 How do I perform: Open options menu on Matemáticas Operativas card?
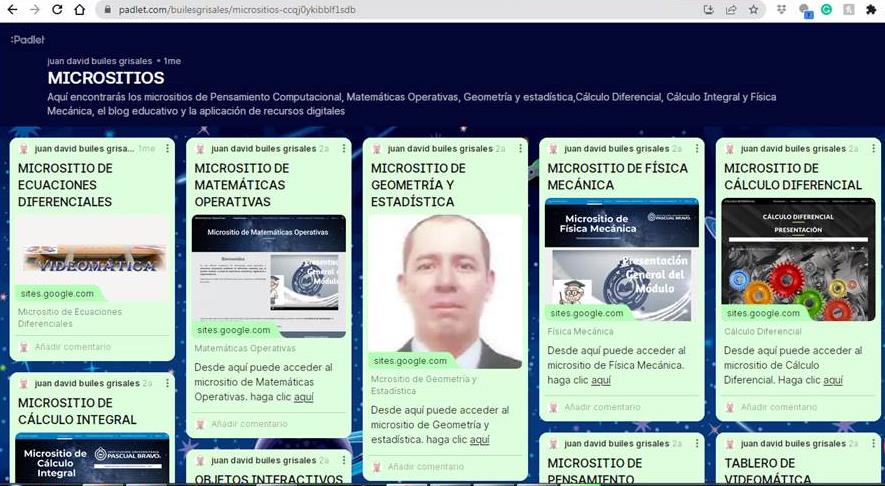coord(344,148)
